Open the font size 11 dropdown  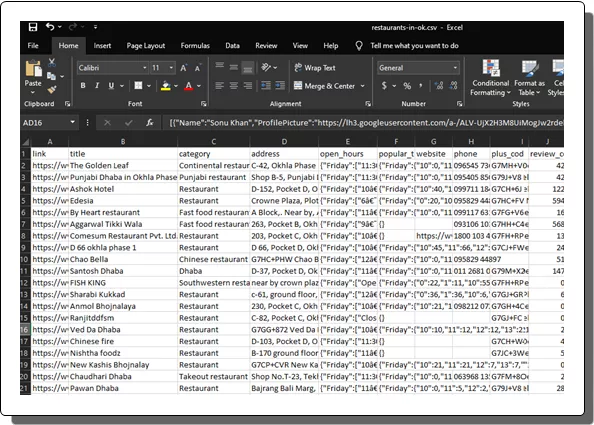click(x=171, y=68)
